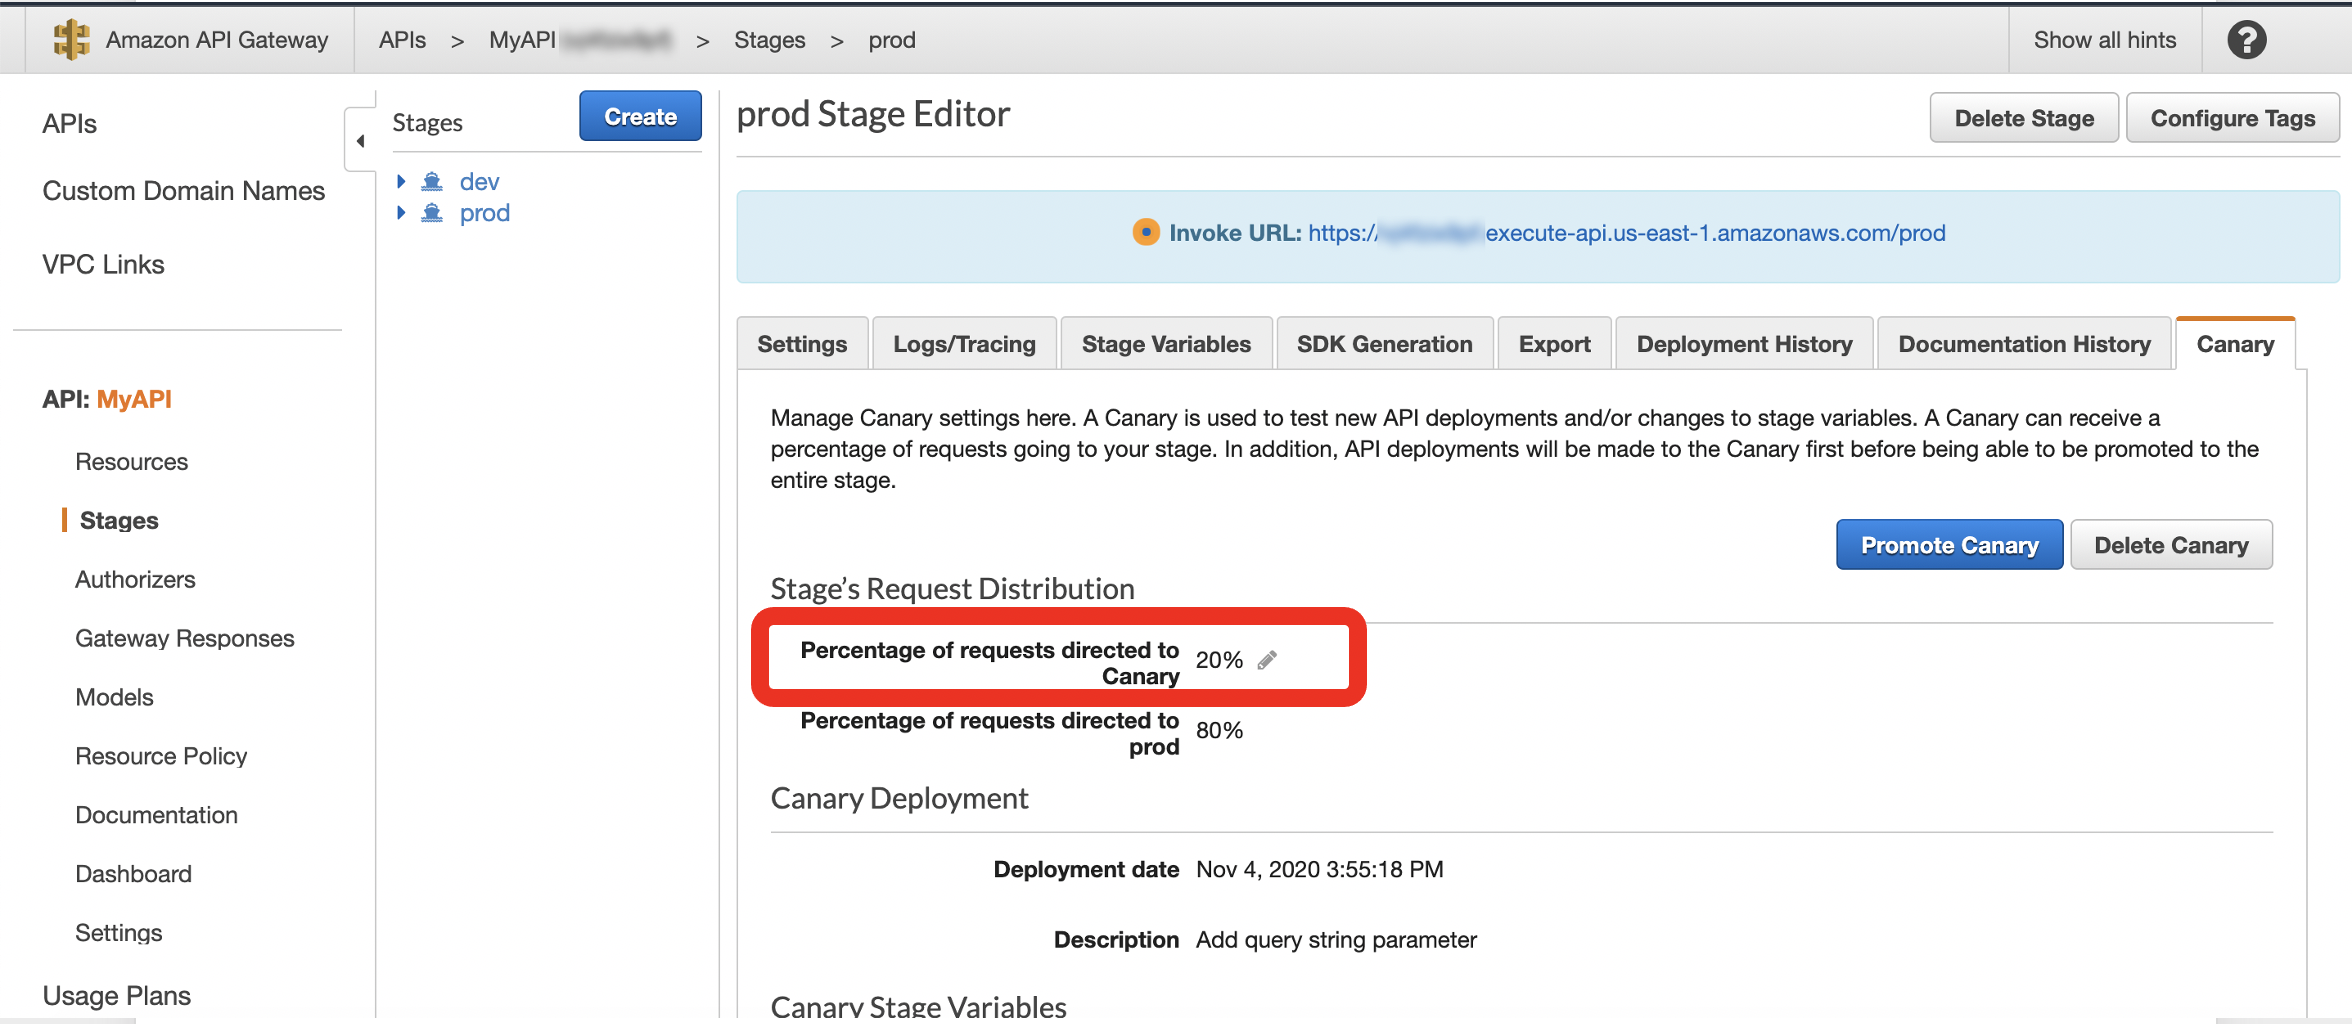Click the Amazon API Gateway title
Viewport: 2352px width, 1024px height.
(217, 40)
